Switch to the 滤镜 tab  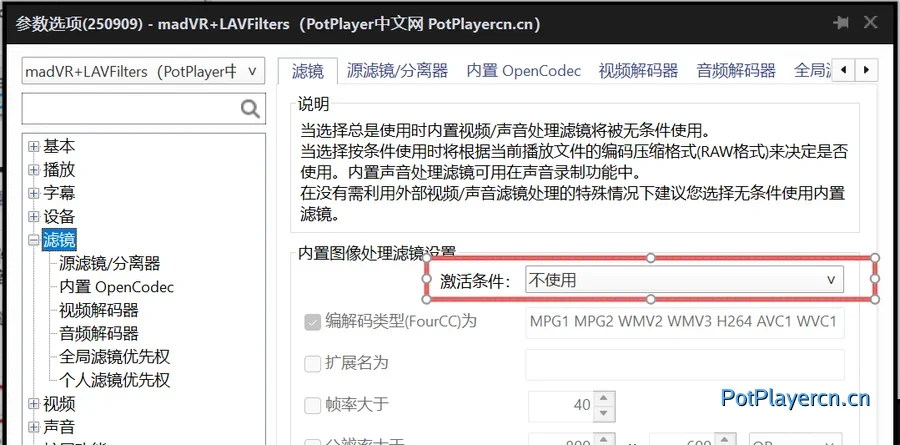coord(308,71)
